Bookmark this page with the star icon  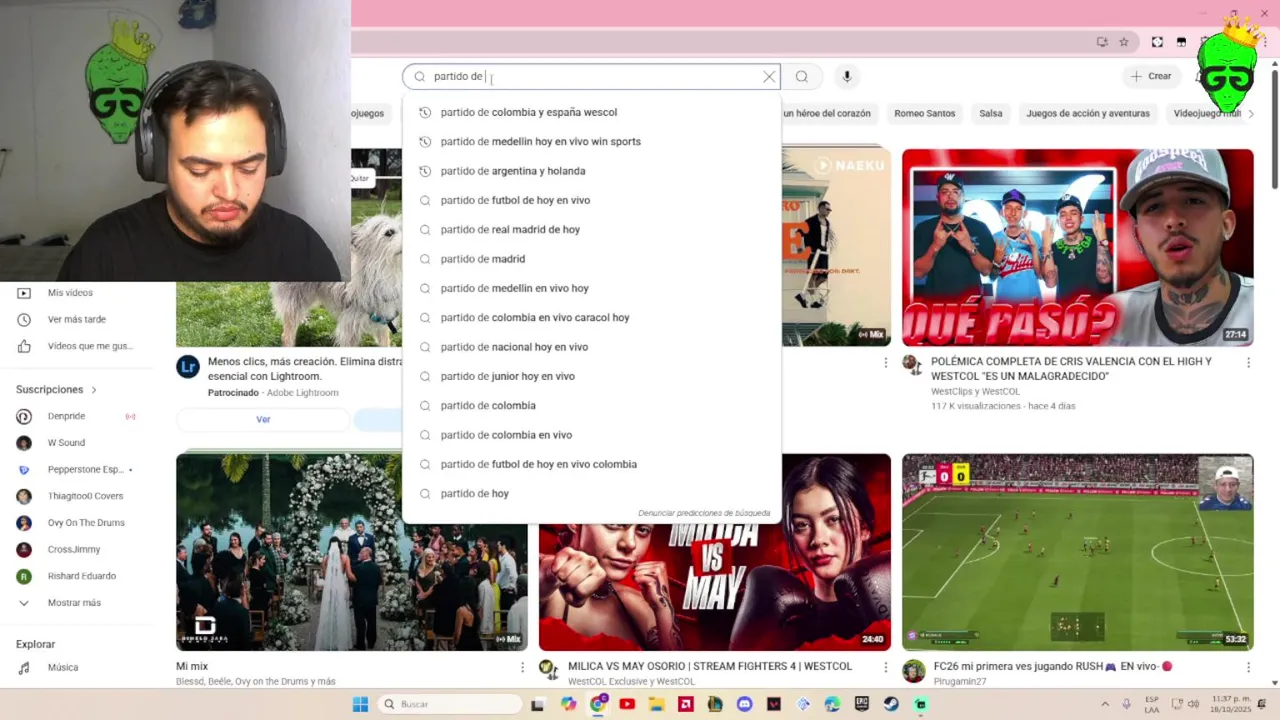[x=1124, y=42]
